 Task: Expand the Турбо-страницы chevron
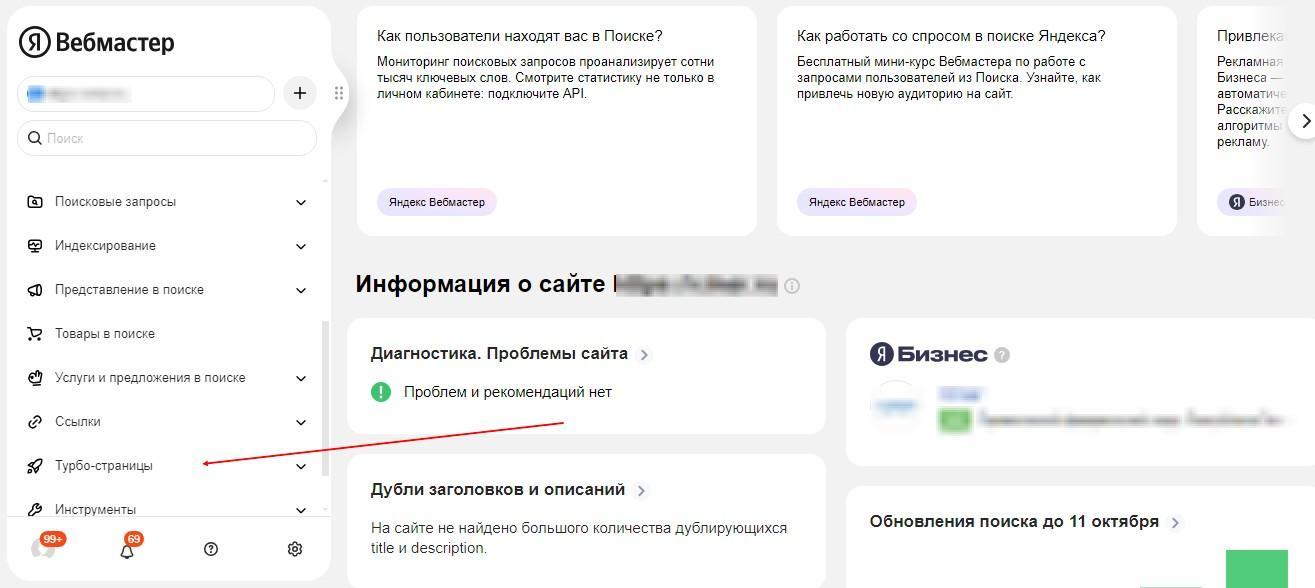301,466
